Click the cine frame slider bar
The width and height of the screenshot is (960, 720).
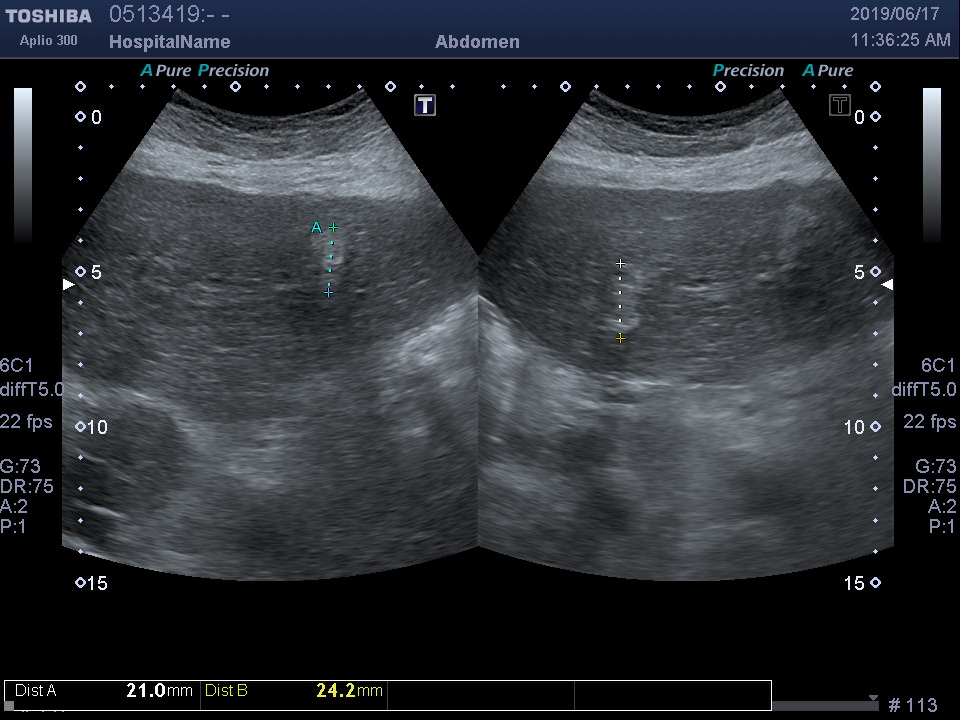(822, 706)
